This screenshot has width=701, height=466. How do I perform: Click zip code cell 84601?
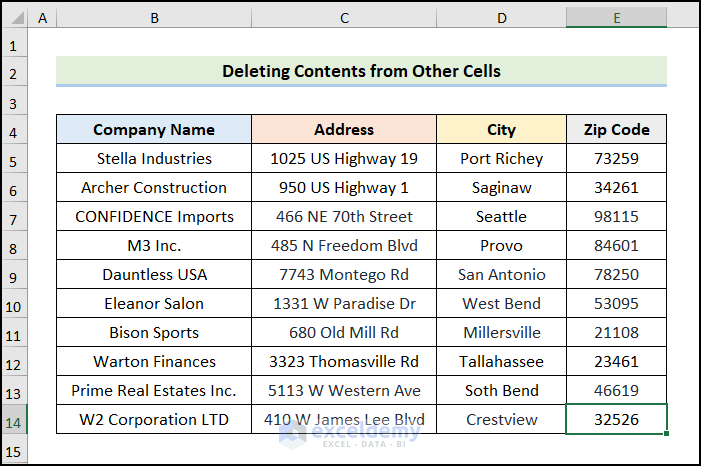point(616,246)
